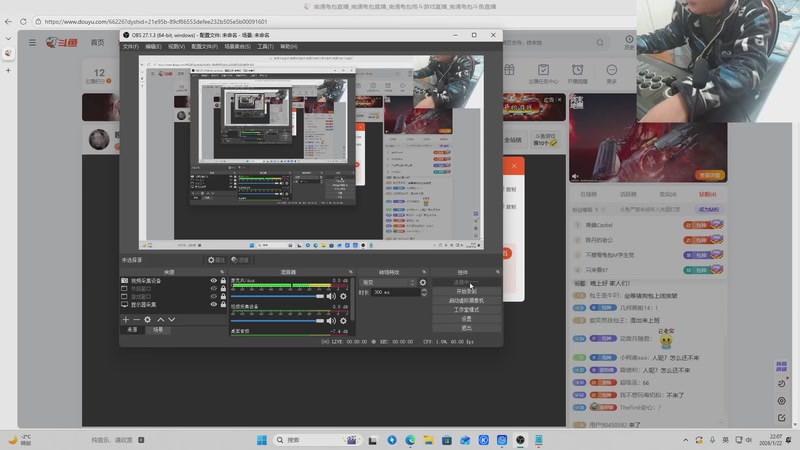Open 主播任务中心 icon
This screenshot has height=450, width=800.
(543, 73)
